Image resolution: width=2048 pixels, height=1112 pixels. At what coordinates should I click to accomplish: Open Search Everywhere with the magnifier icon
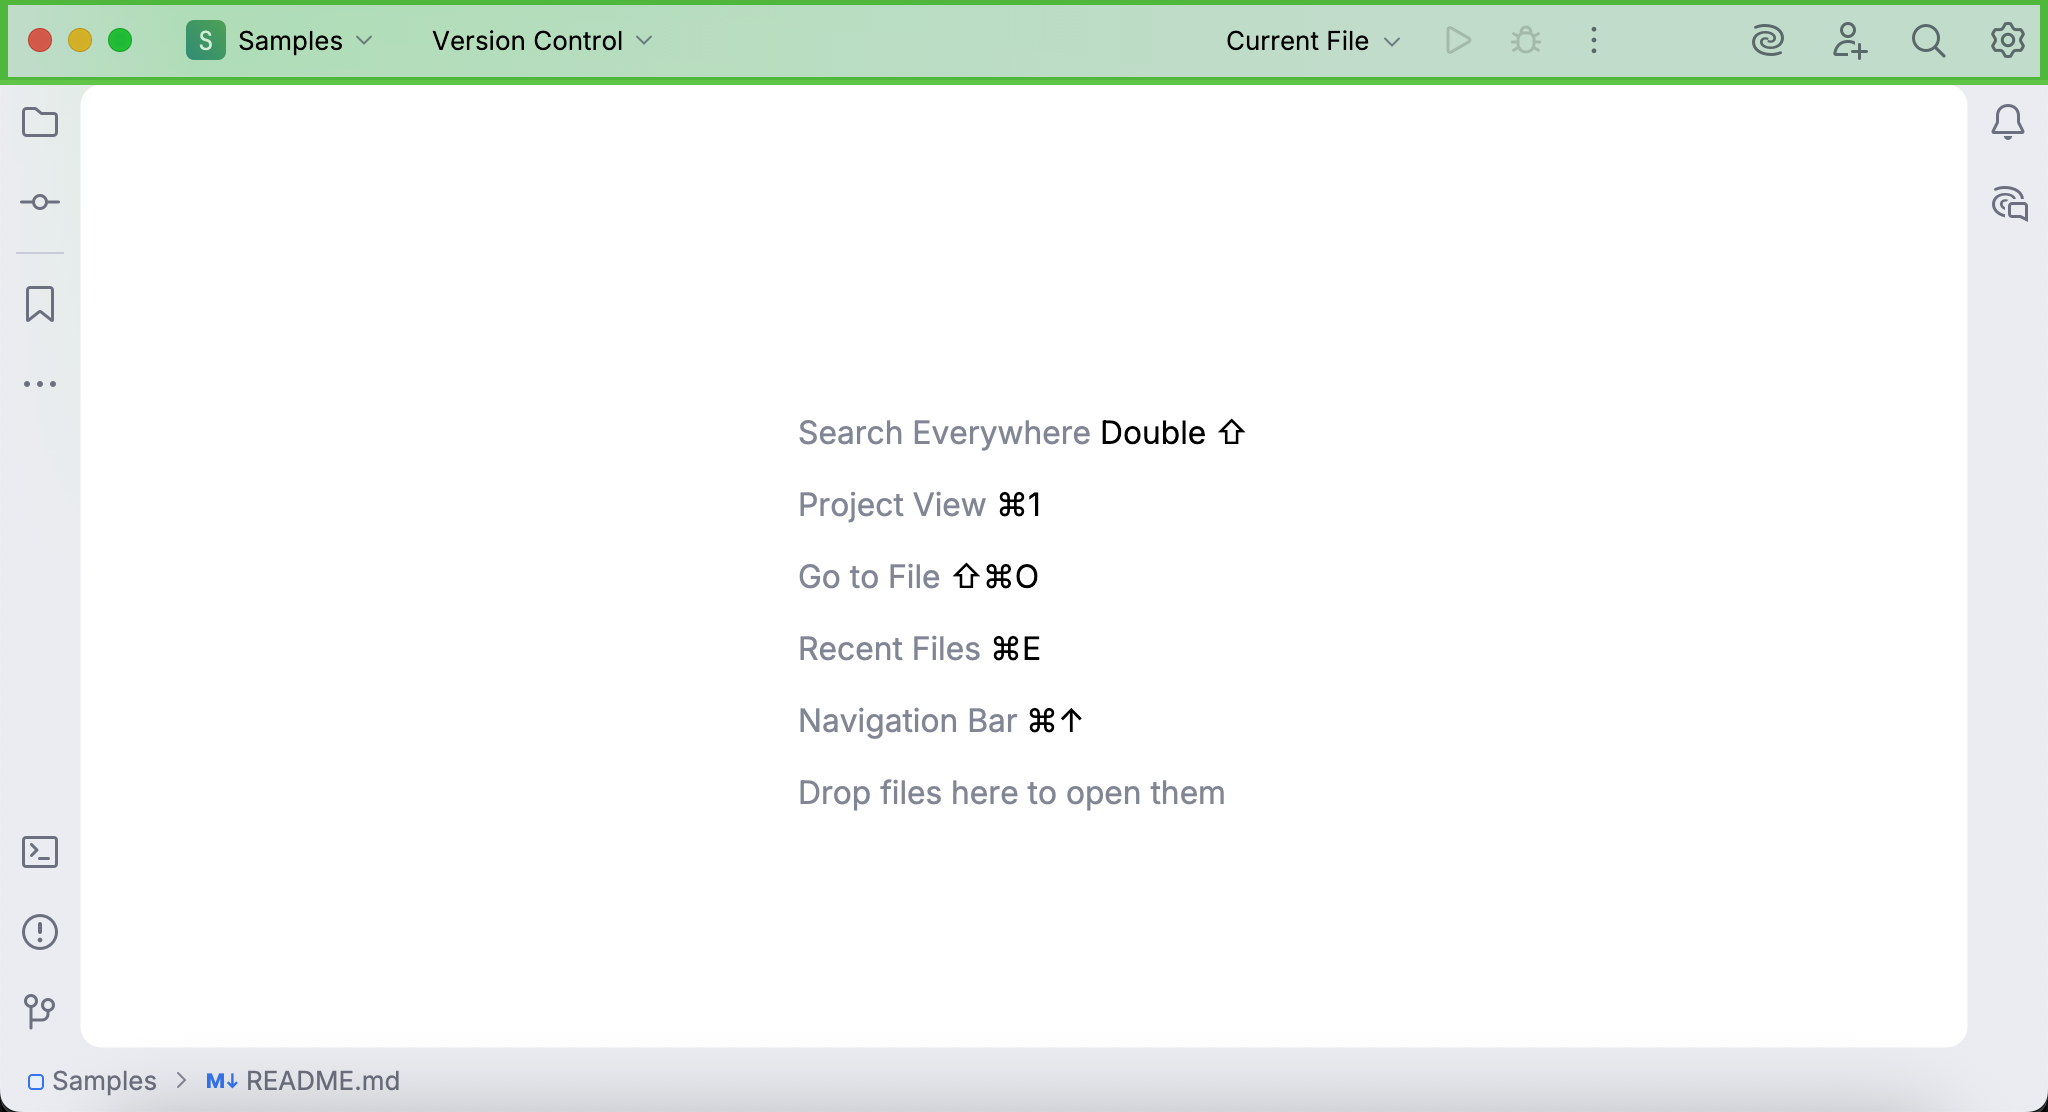pos(1928,41)
